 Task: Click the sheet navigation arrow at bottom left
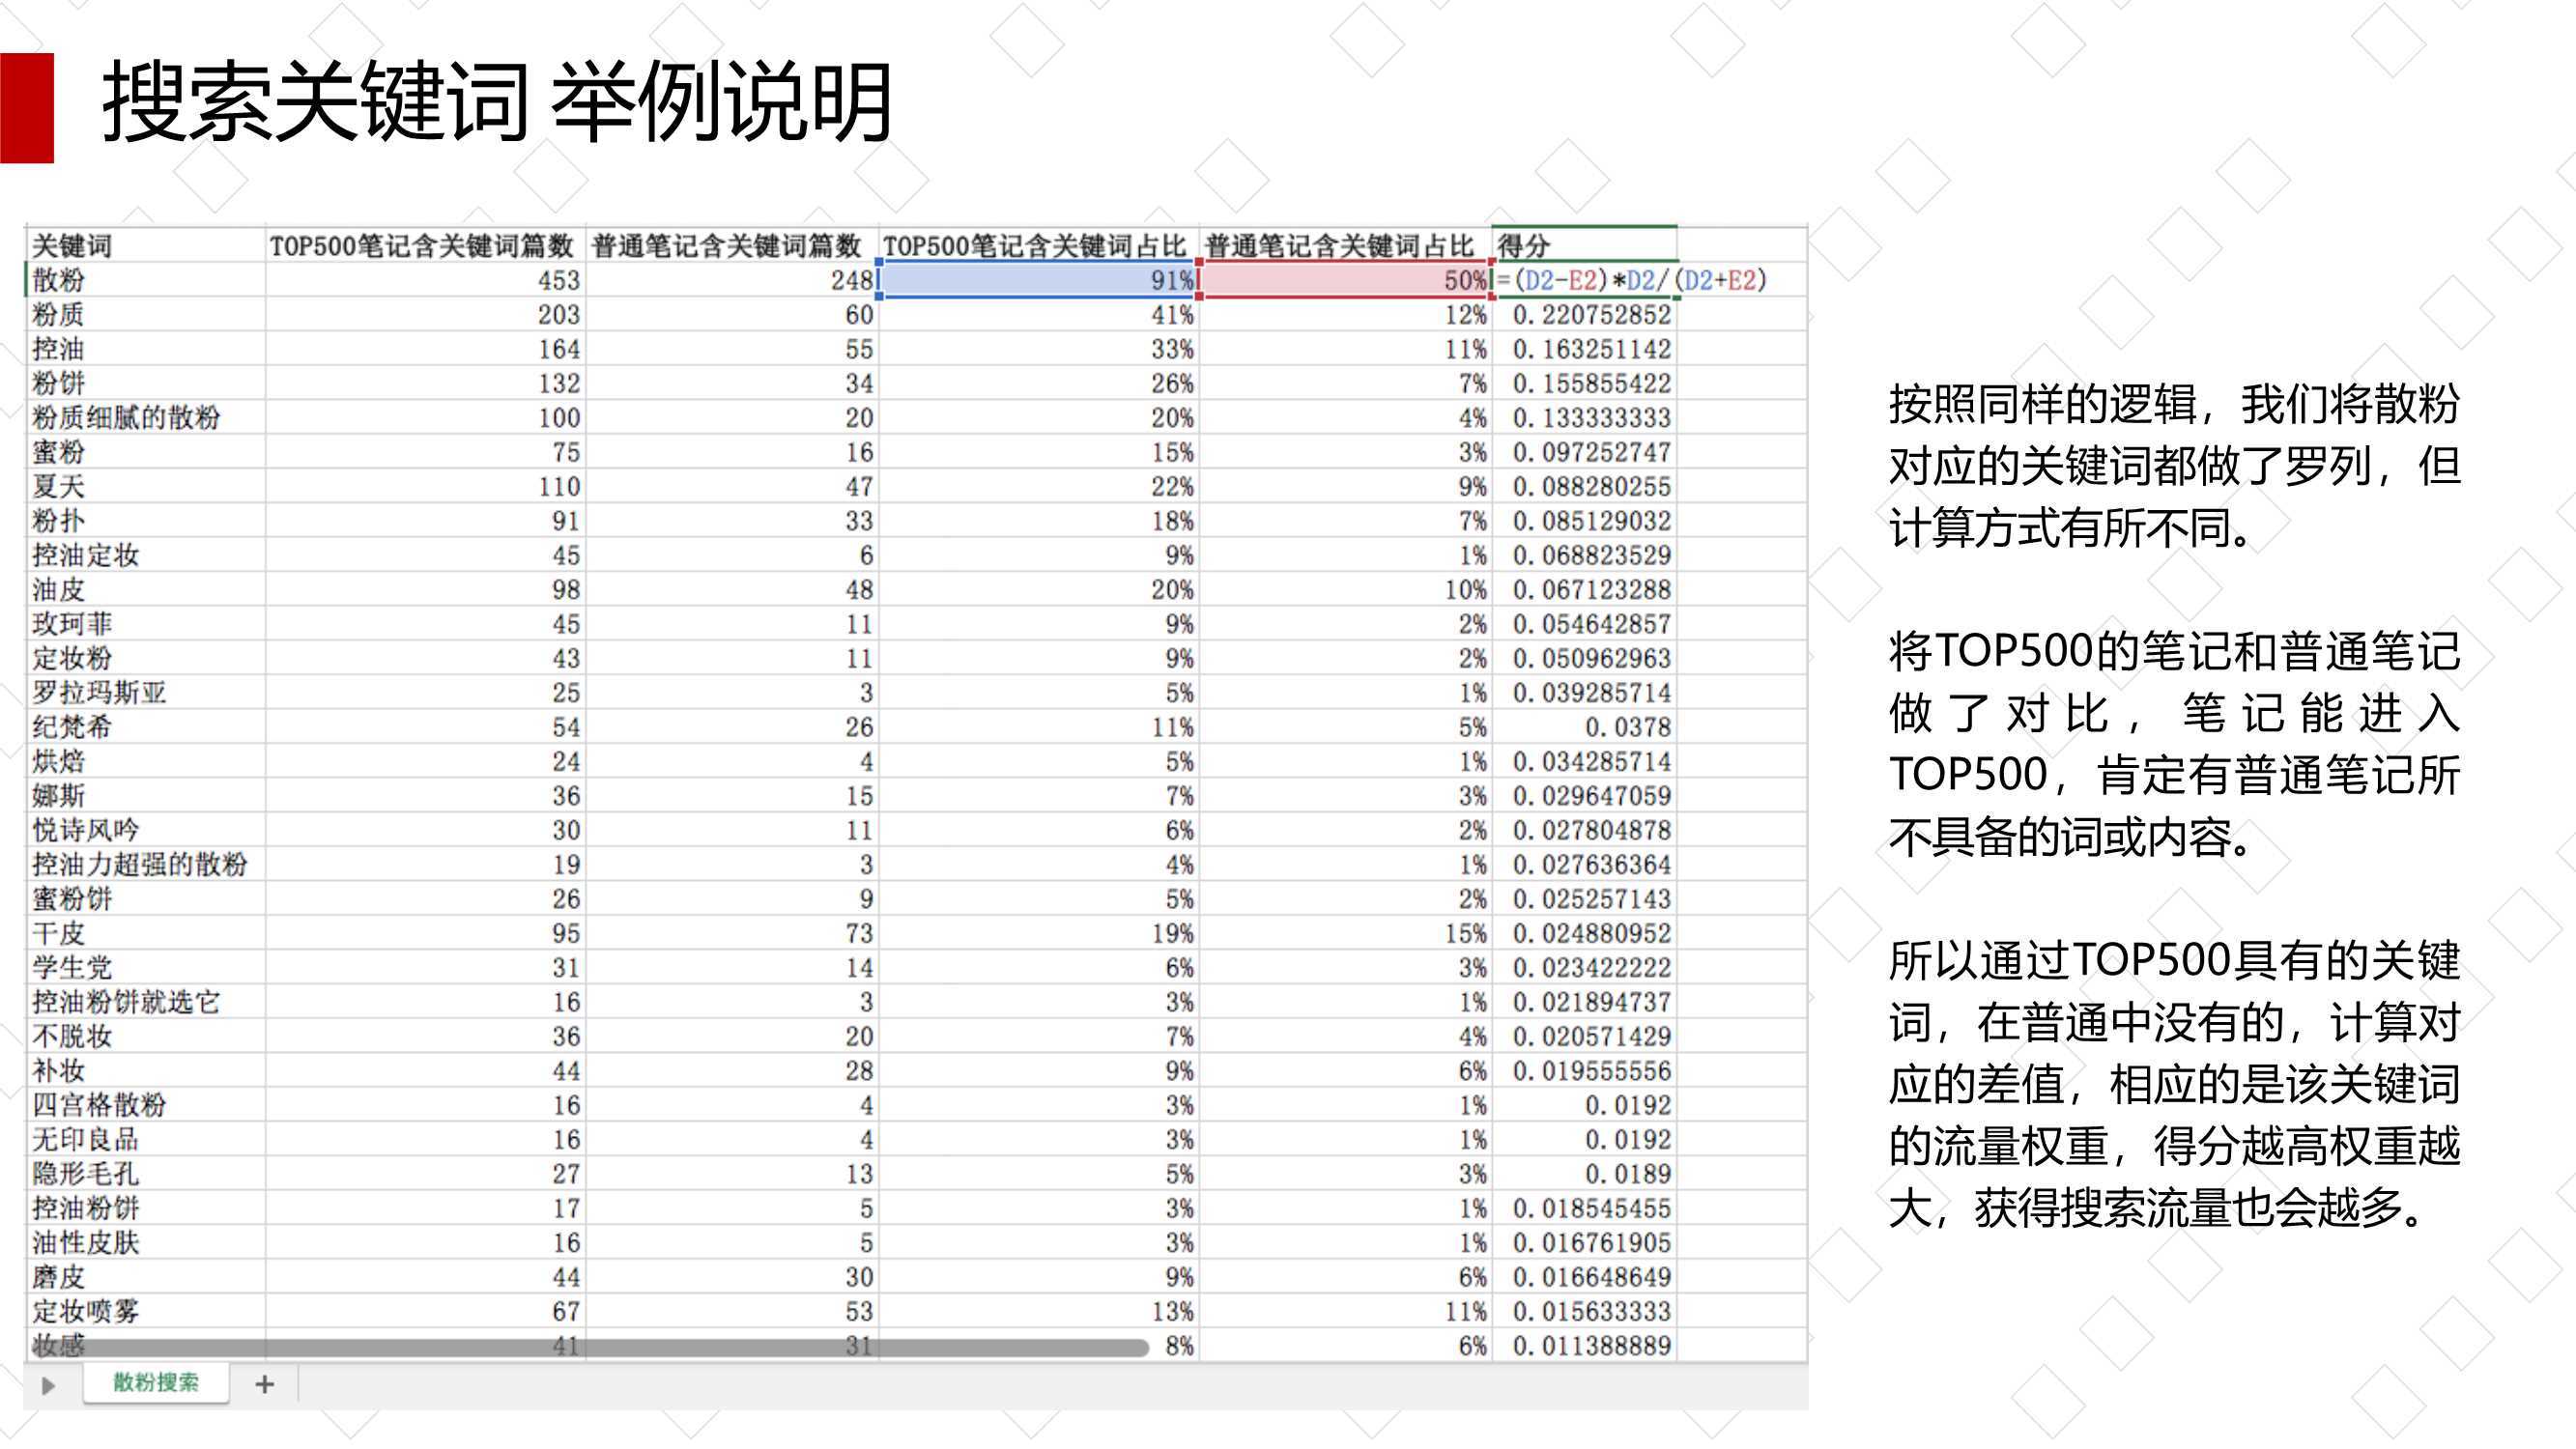[x=47, y=1386]
